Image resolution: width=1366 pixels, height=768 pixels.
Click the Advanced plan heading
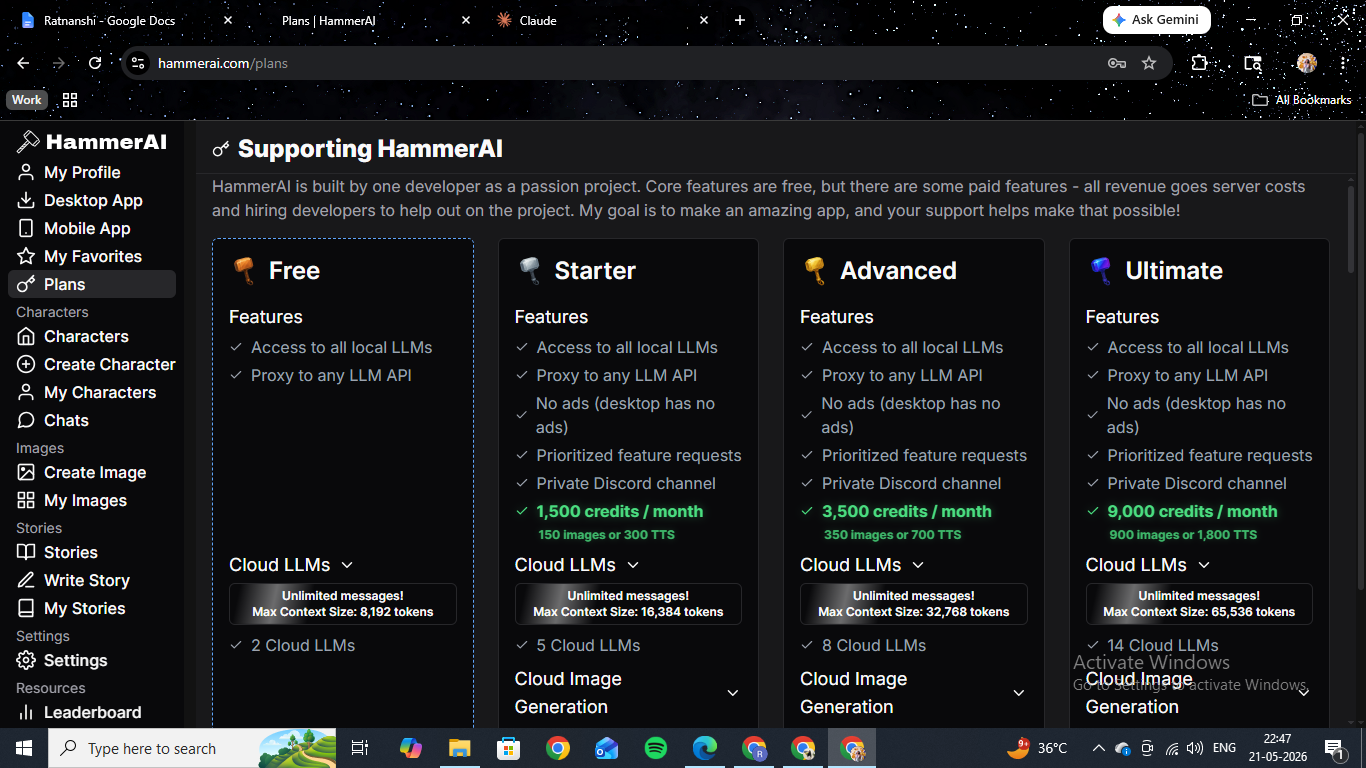point(898,271)
